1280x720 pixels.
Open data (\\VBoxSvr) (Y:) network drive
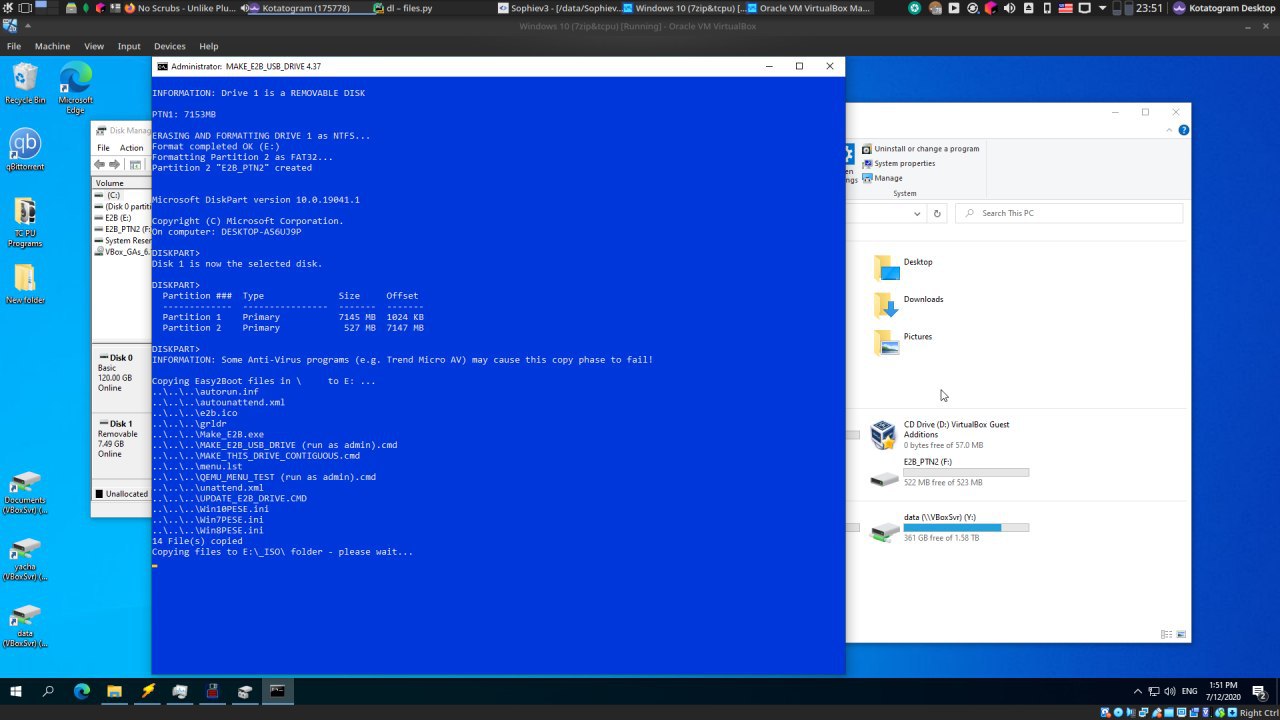coord(949,528)
